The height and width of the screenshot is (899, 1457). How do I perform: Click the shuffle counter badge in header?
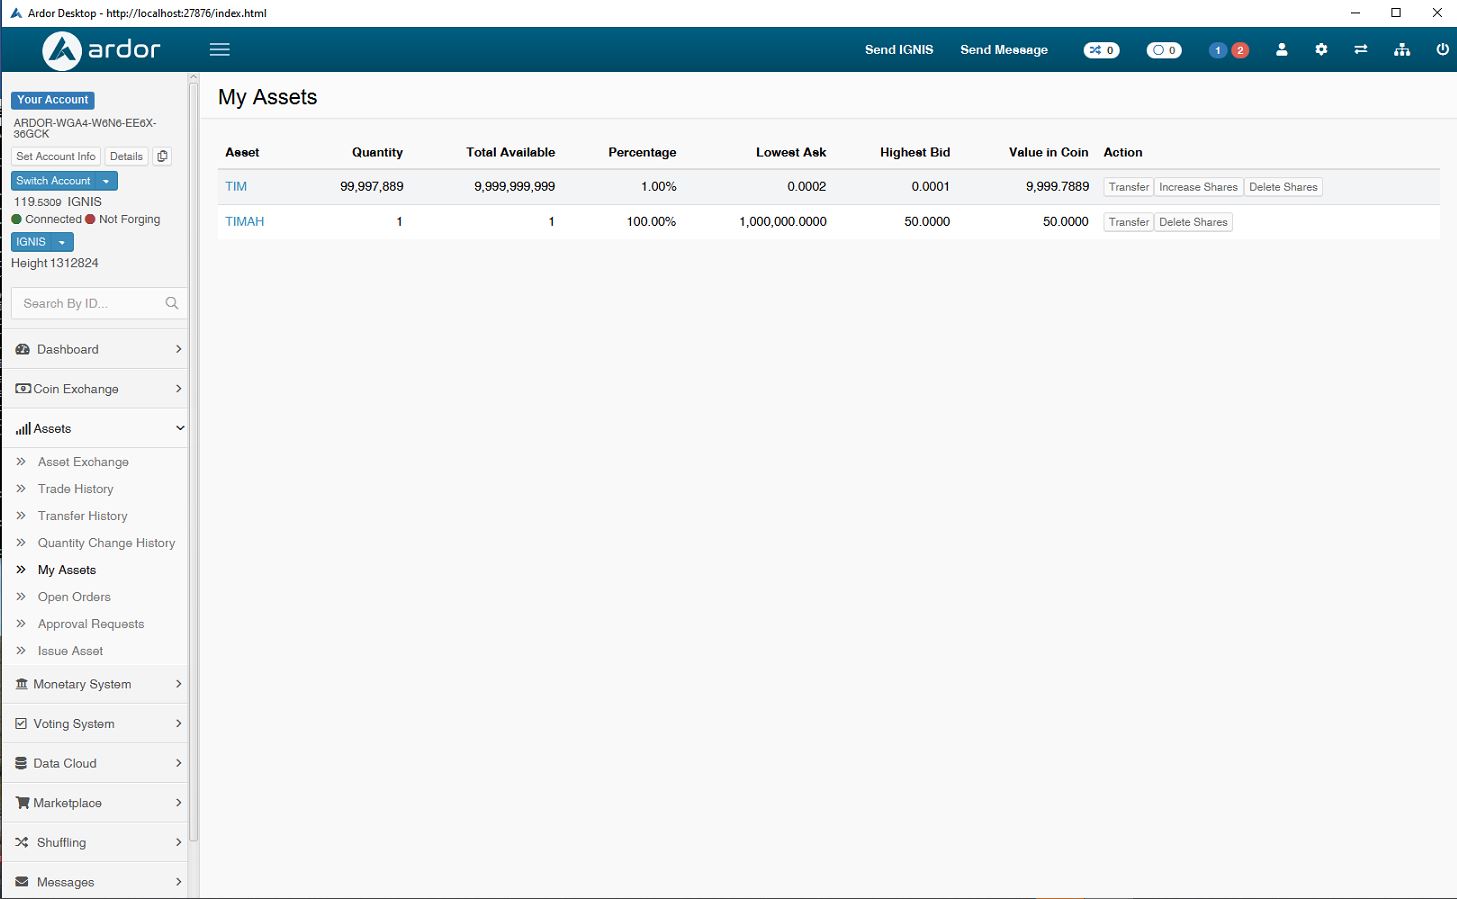[1101, 50]
